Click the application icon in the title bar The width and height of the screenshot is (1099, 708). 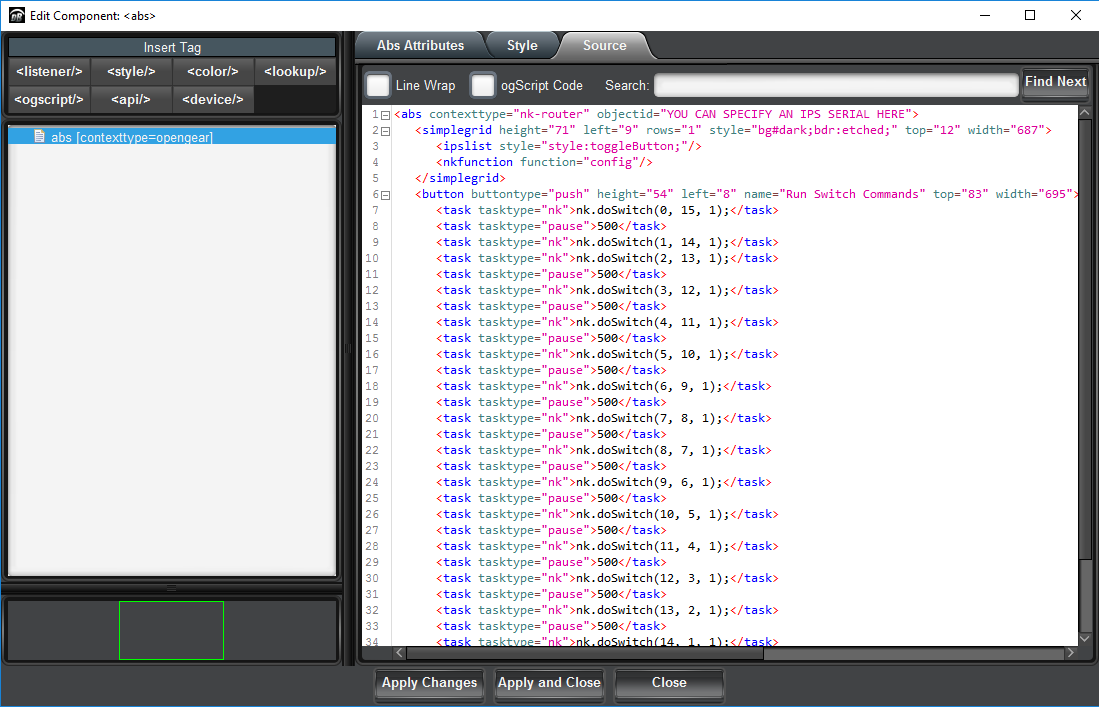pyautogui.click(x=16, y=15)
